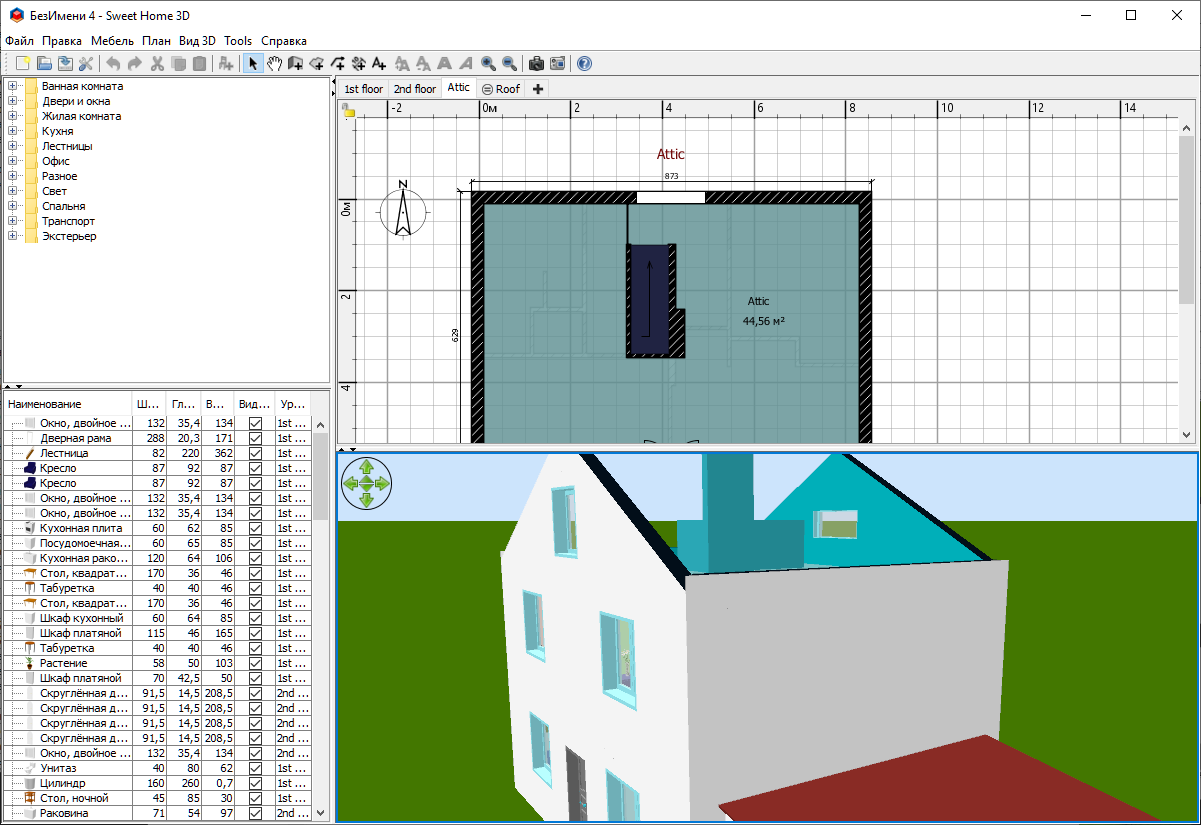Add a new level with plus button
Screen dimensions: 1201x825
tap(538, 89)
